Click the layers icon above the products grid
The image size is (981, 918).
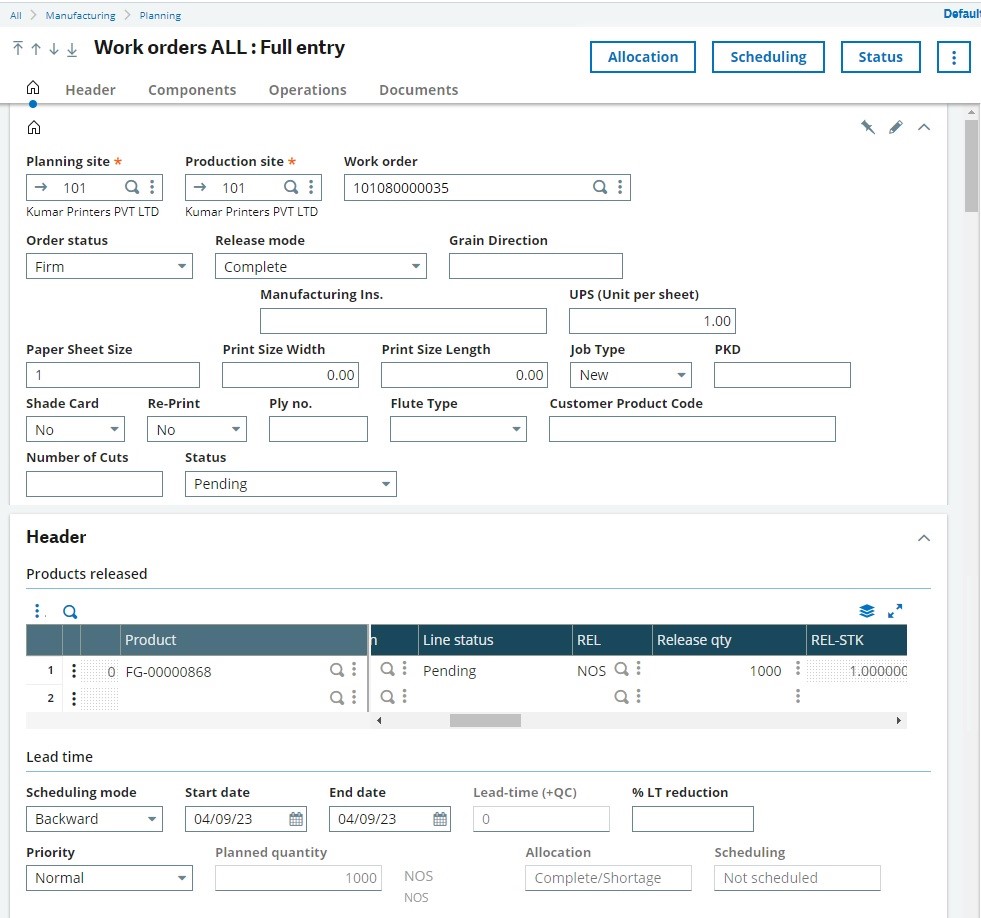867,611
